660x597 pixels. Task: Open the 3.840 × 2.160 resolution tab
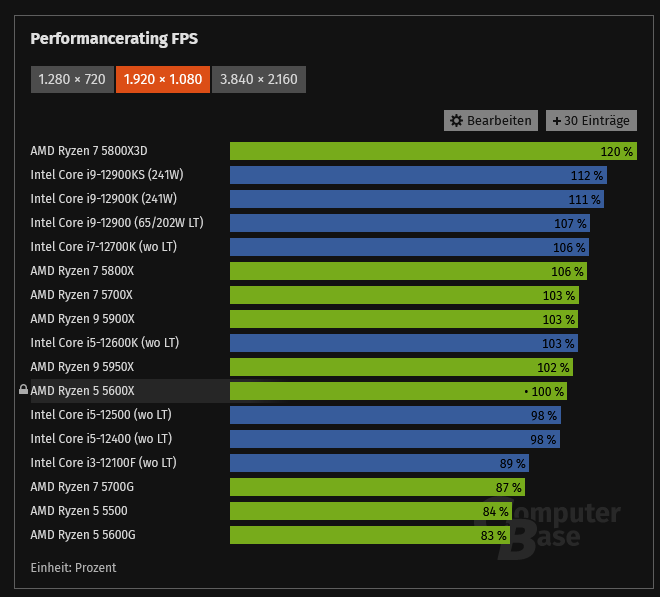tap(259, 79)
